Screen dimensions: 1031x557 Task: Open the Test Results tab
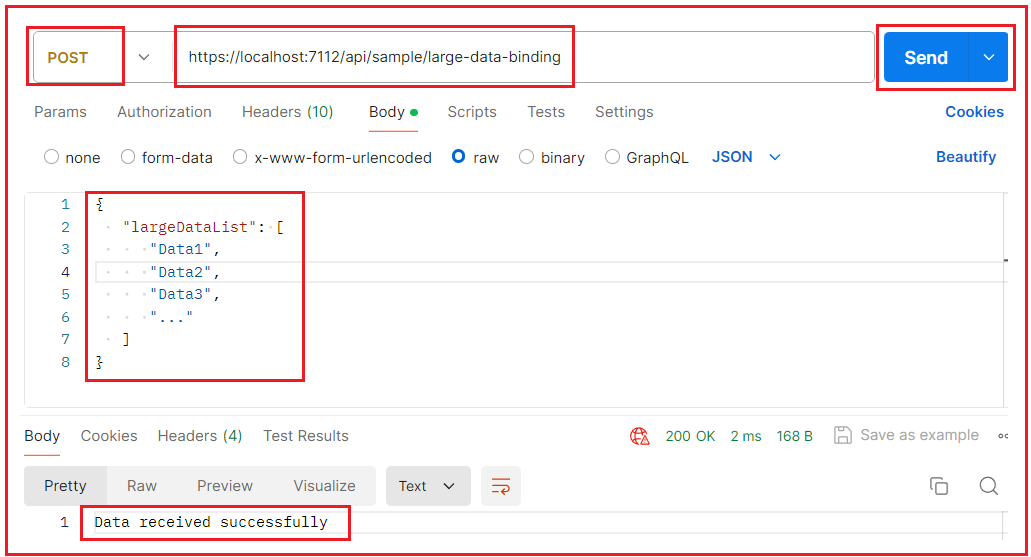[x=306, y=436]
